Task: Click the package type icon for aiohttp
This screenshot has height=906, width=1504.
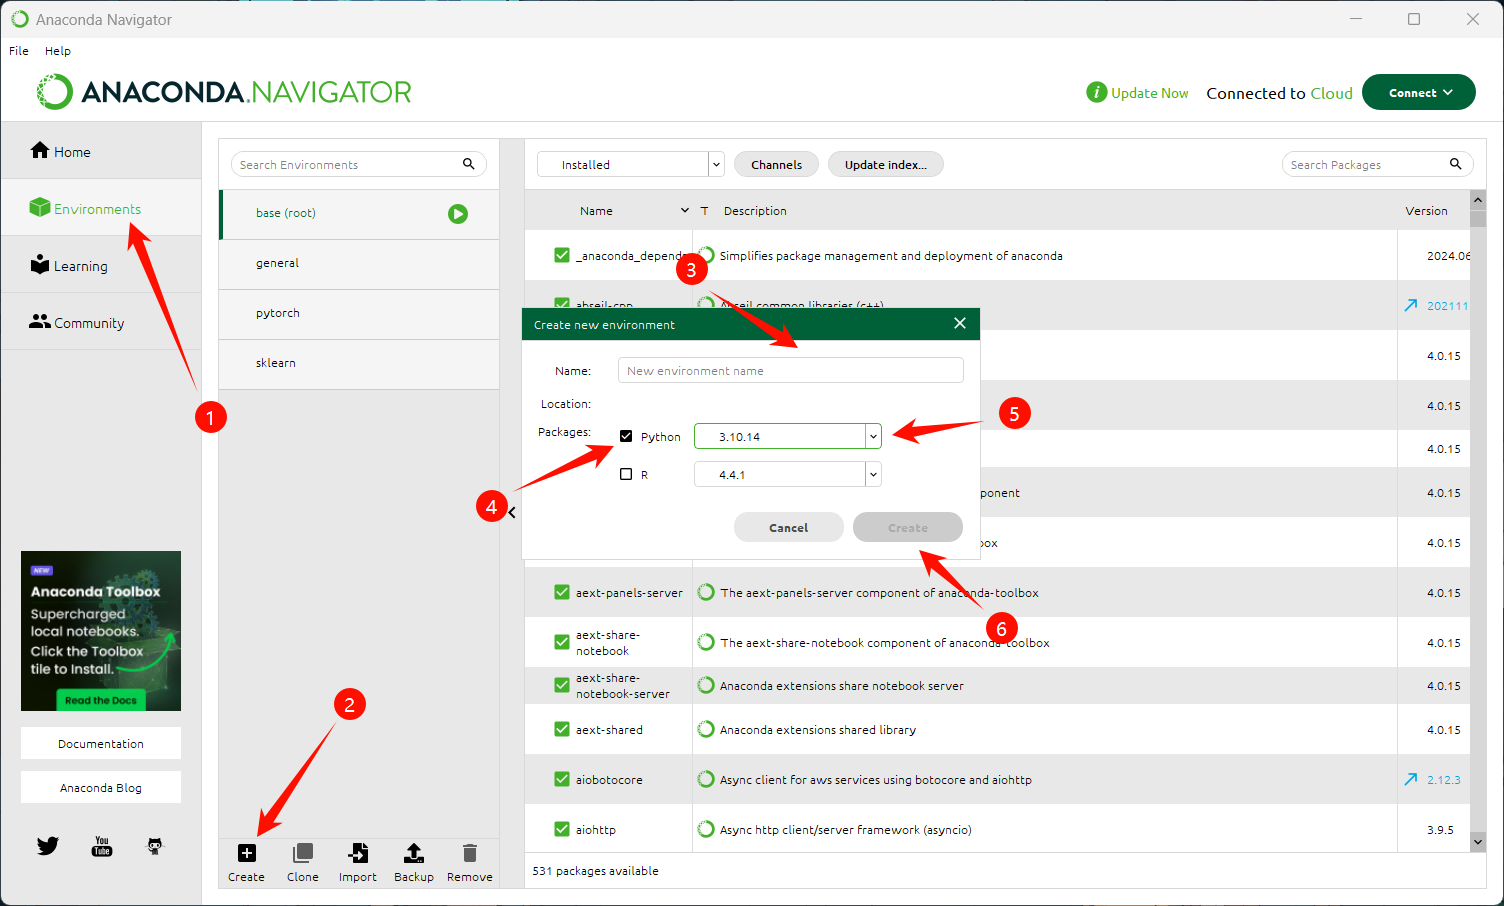Action: click(x=706, y=829)
